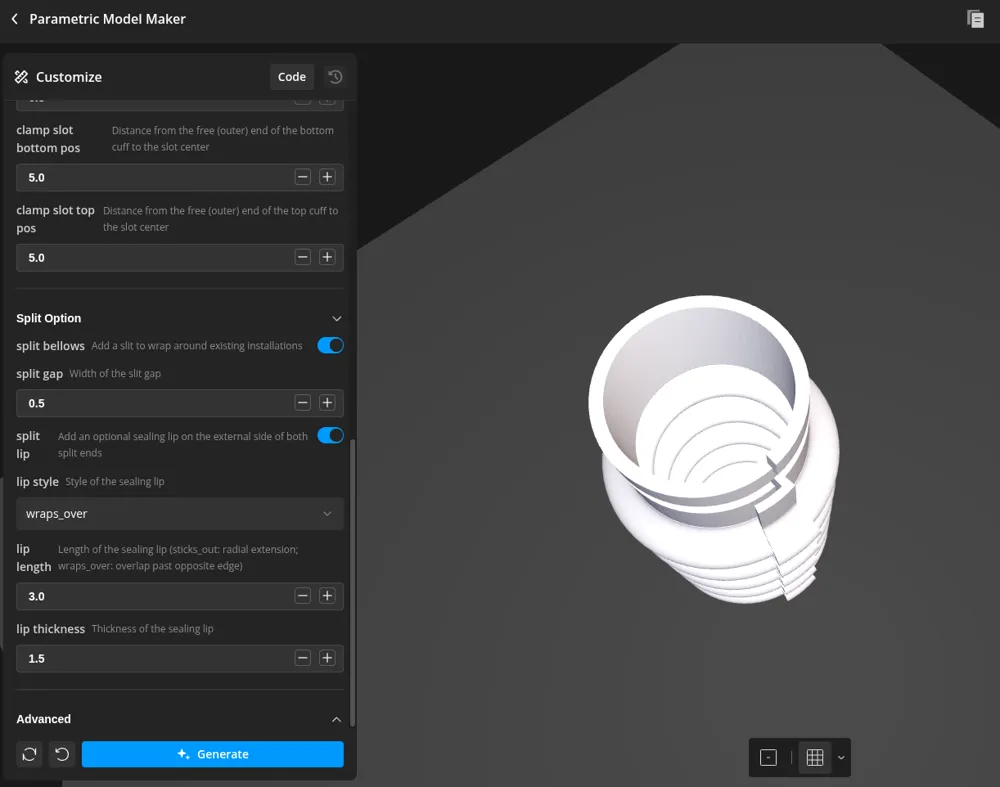Click the refresh sync icon
The width and height of the screenshot is (1000, 787).
[x=29, y=754]
